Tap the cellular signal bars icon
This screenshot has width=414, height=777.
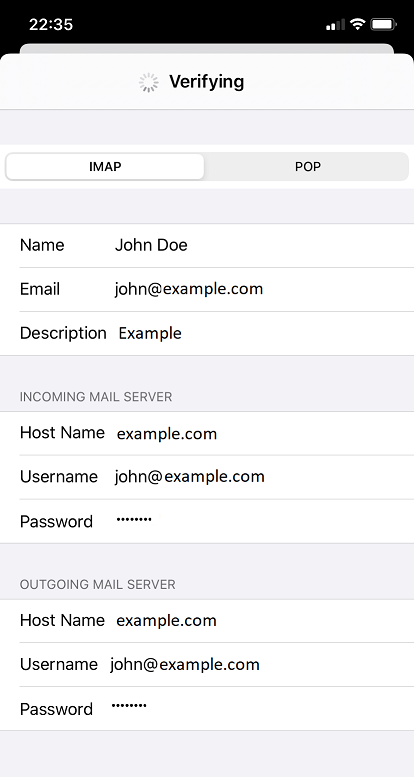(x=335, y=25)
